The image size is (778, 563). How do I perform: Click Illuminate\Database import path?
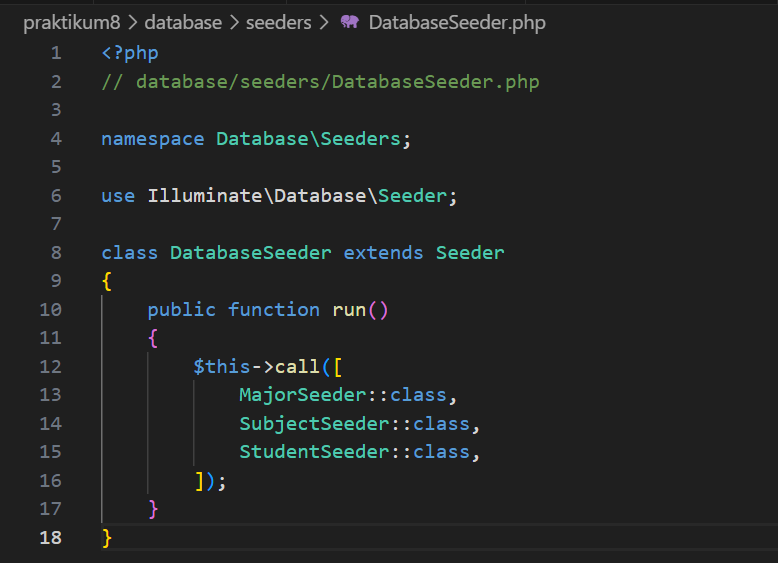pos(257,196)
